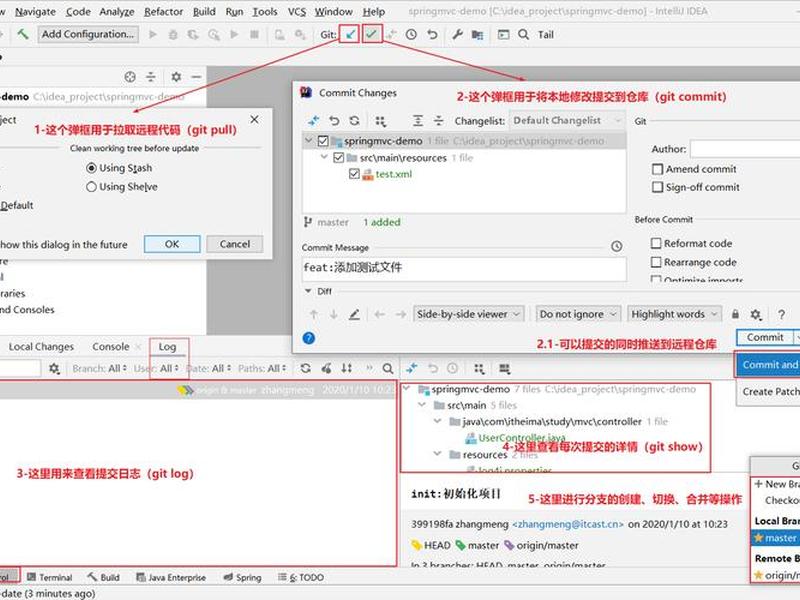The height and width of the screenshot is (600, 800).
Task: Enable the Reformat code checkbox
Action: pos(656,243)
